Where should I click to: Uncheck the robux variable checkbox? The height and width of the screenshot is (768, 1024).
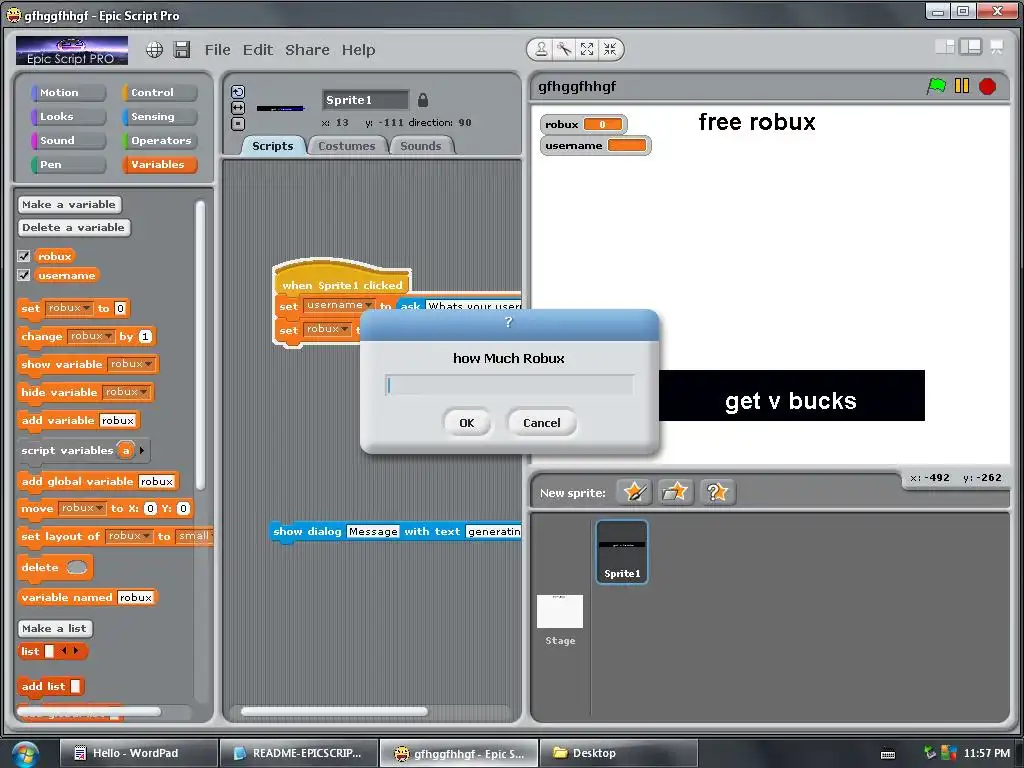pyautogui.click(x=24, y=256)
